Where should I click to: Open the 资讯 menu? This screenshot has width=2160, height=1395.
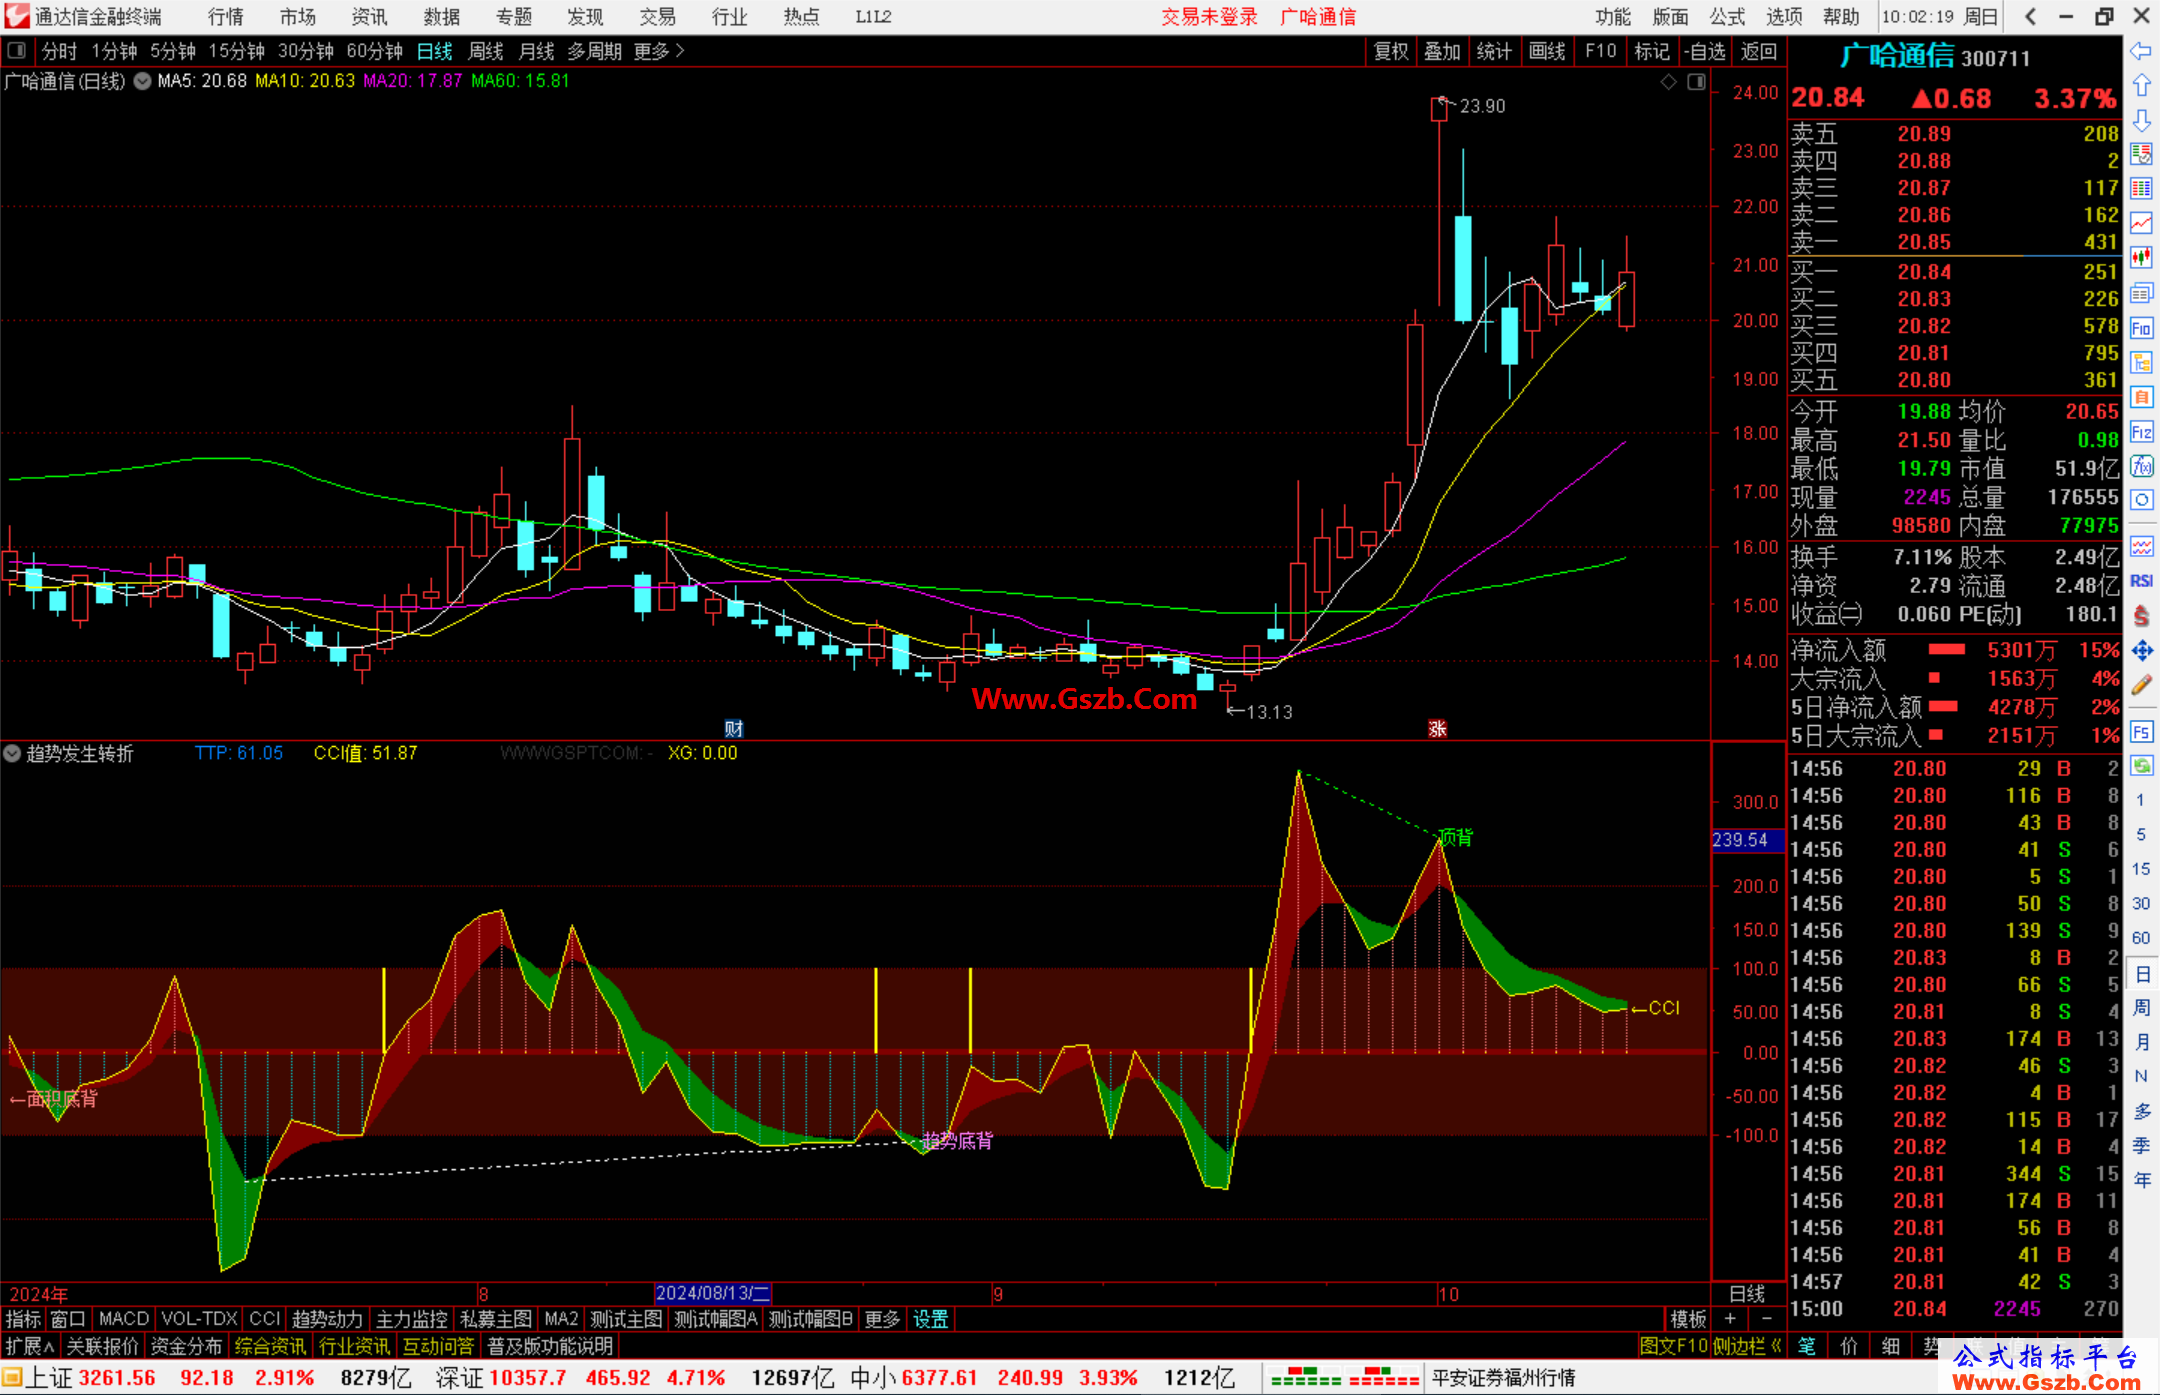click(x=369, y=17)
